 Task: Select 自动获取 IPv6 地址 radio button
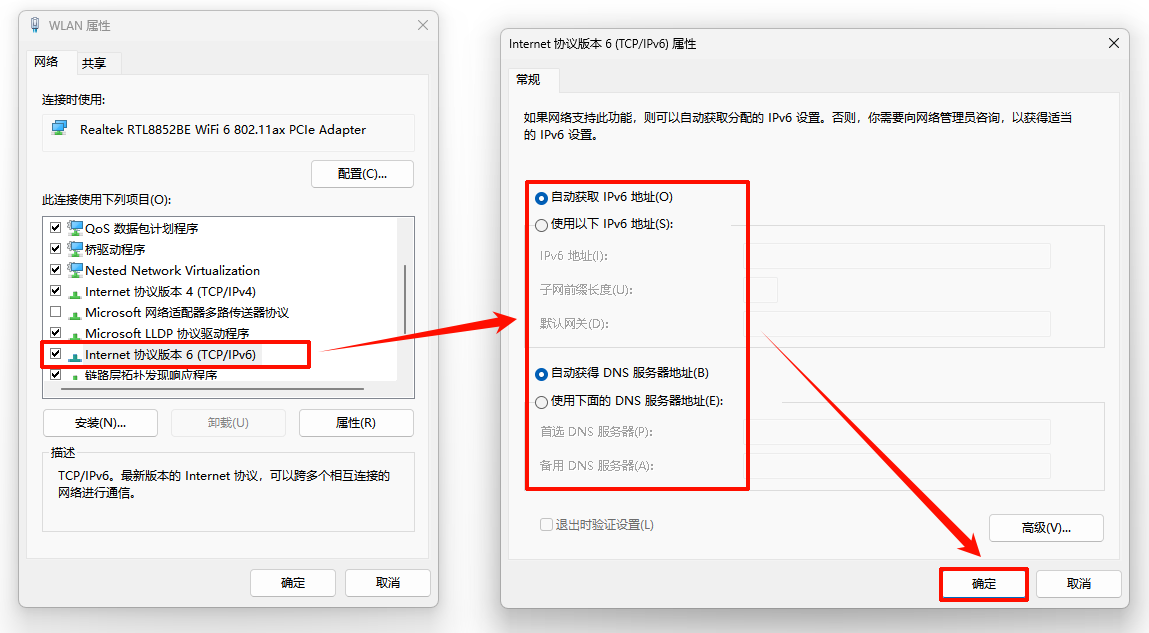542,198
